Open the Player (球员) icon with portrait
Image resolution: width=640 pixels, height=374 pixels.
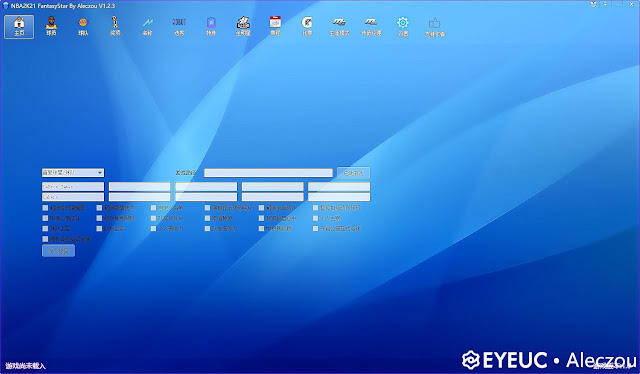pyautogui.click(x=51, y=27)
